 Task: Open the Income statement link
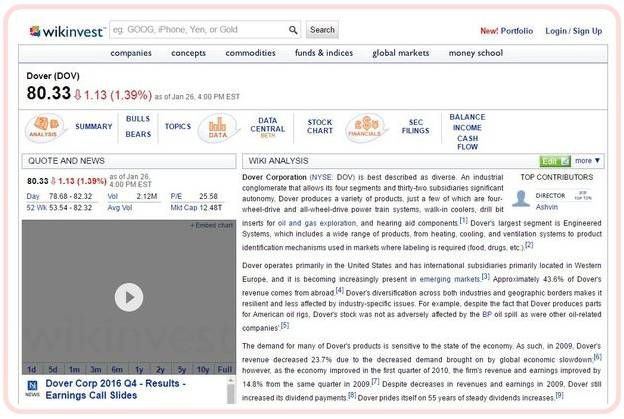[467, 128]
